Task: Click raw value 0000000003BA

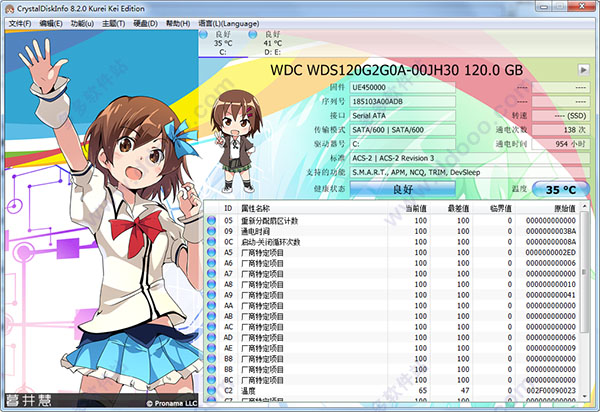Action: [x=551, y=231]
